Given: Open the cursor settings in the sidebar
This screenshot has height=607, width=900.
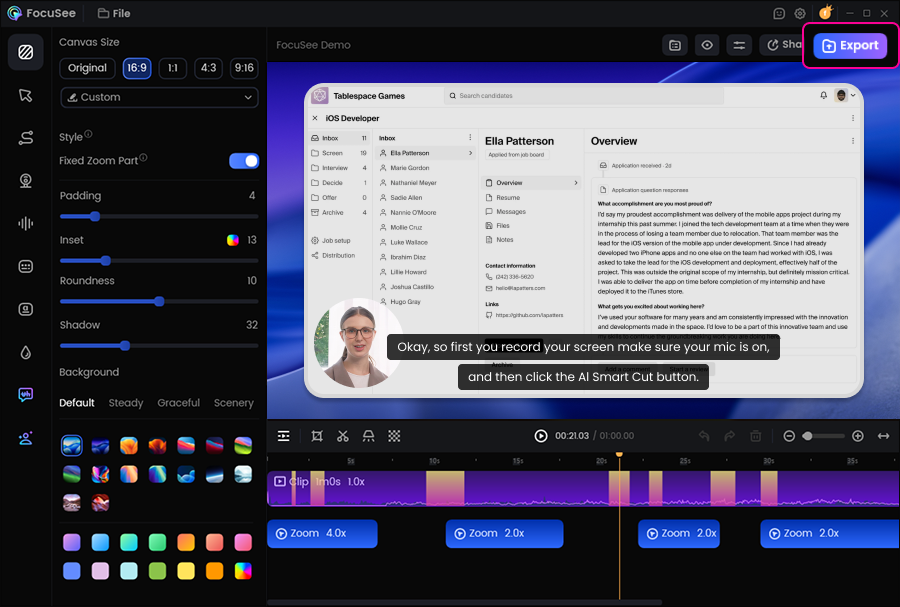Looking at the screenshot, I should click(x=25, y=95).
